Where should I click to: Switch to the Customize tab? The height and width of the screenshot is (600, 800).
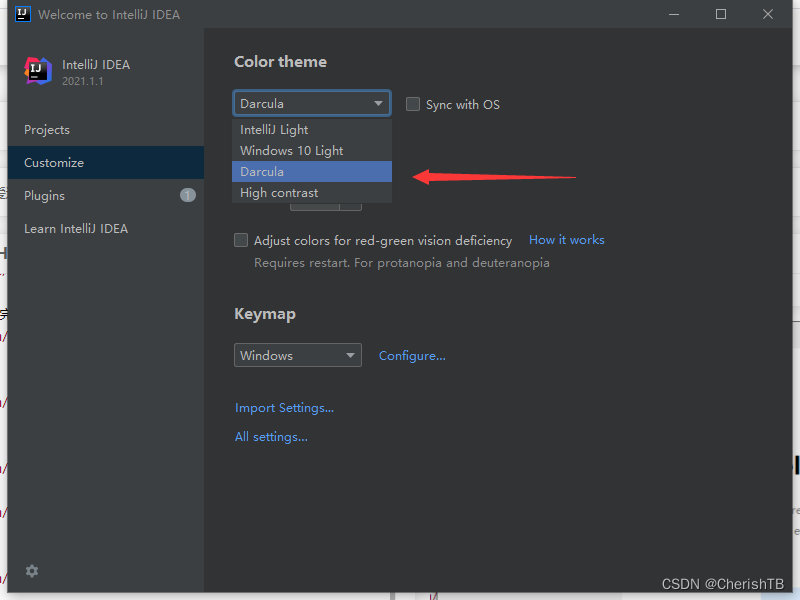tap(106, 162)
